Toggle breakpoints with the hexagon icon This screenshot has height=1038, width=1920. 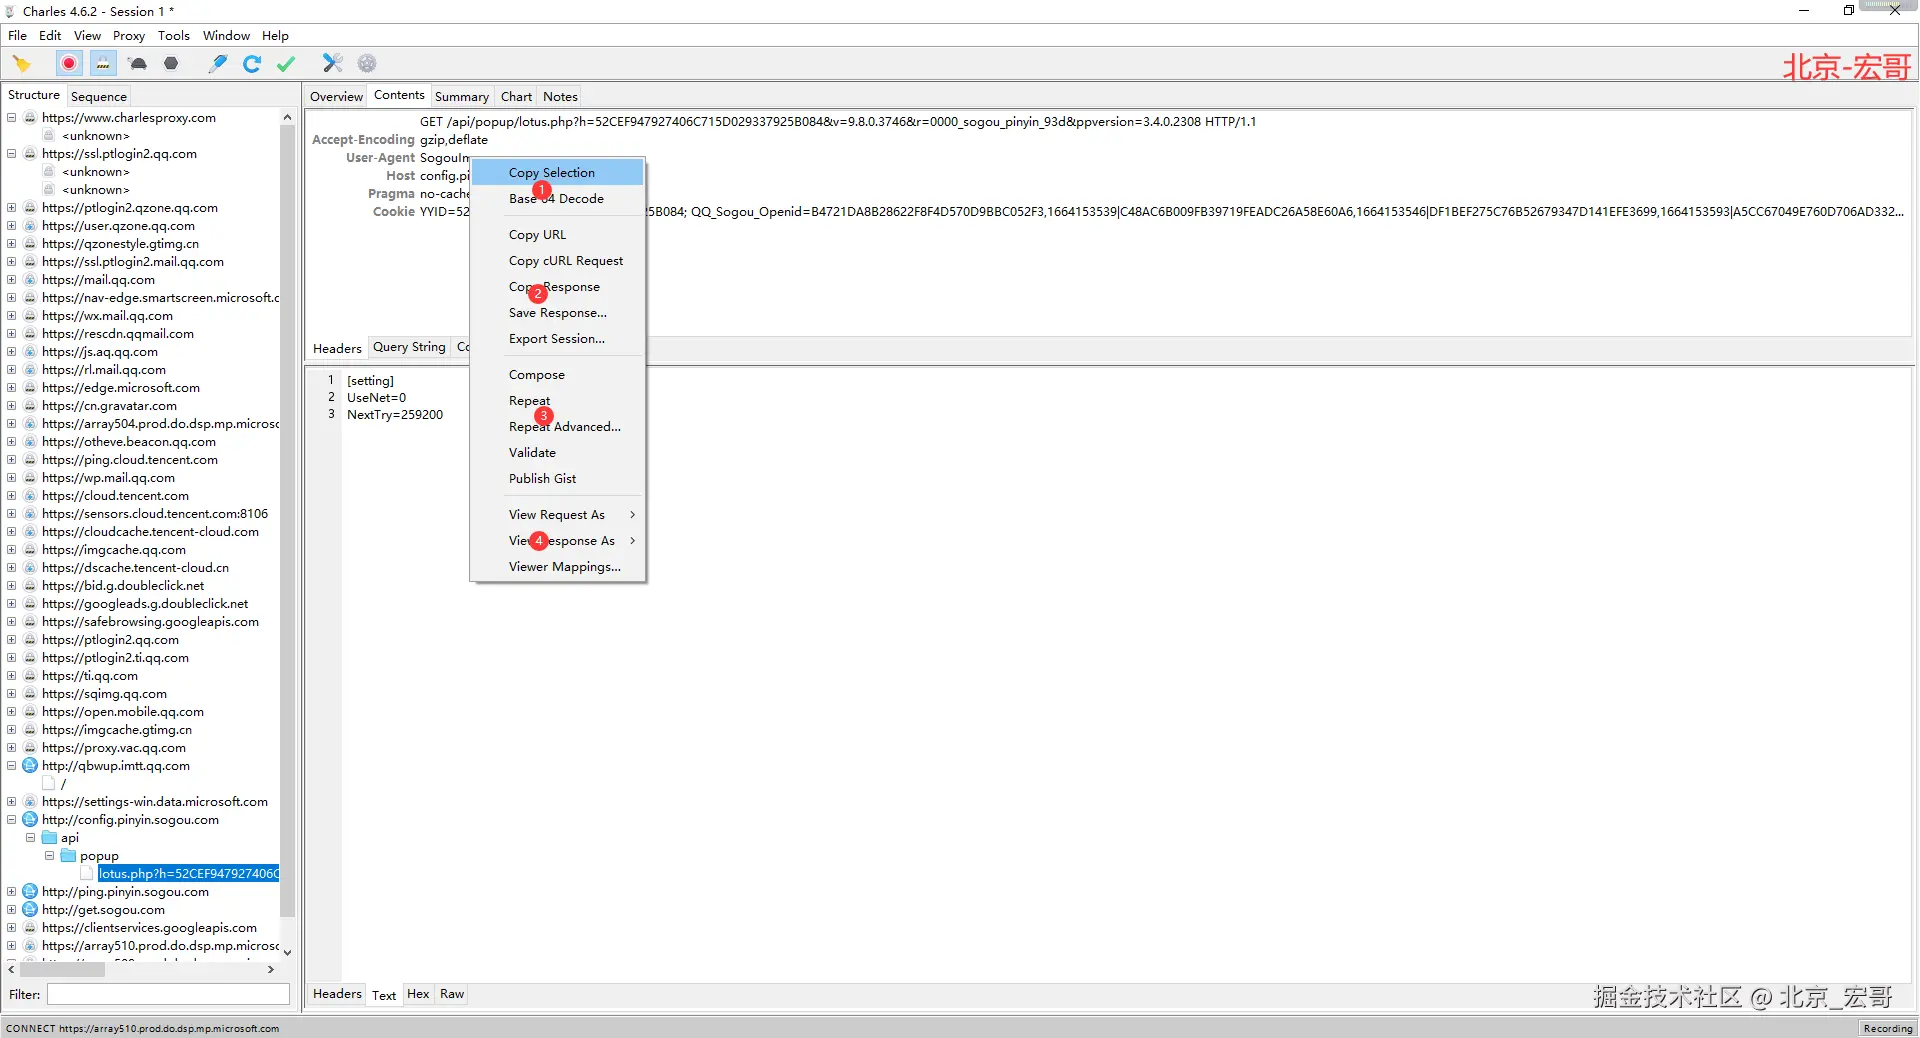171,64
